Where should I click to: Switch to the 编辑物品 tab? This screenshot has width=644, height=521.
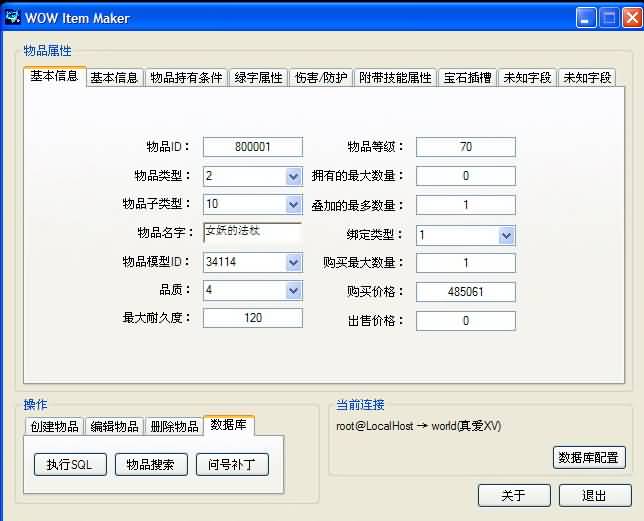click(x=114, y=426)
